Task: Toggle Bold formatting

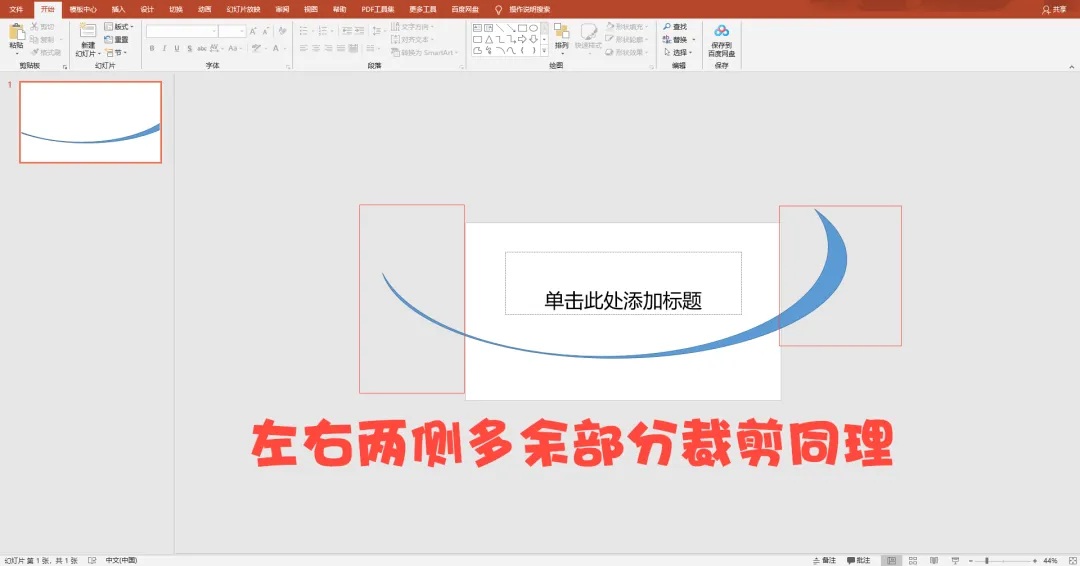Action: pos(152,48)
